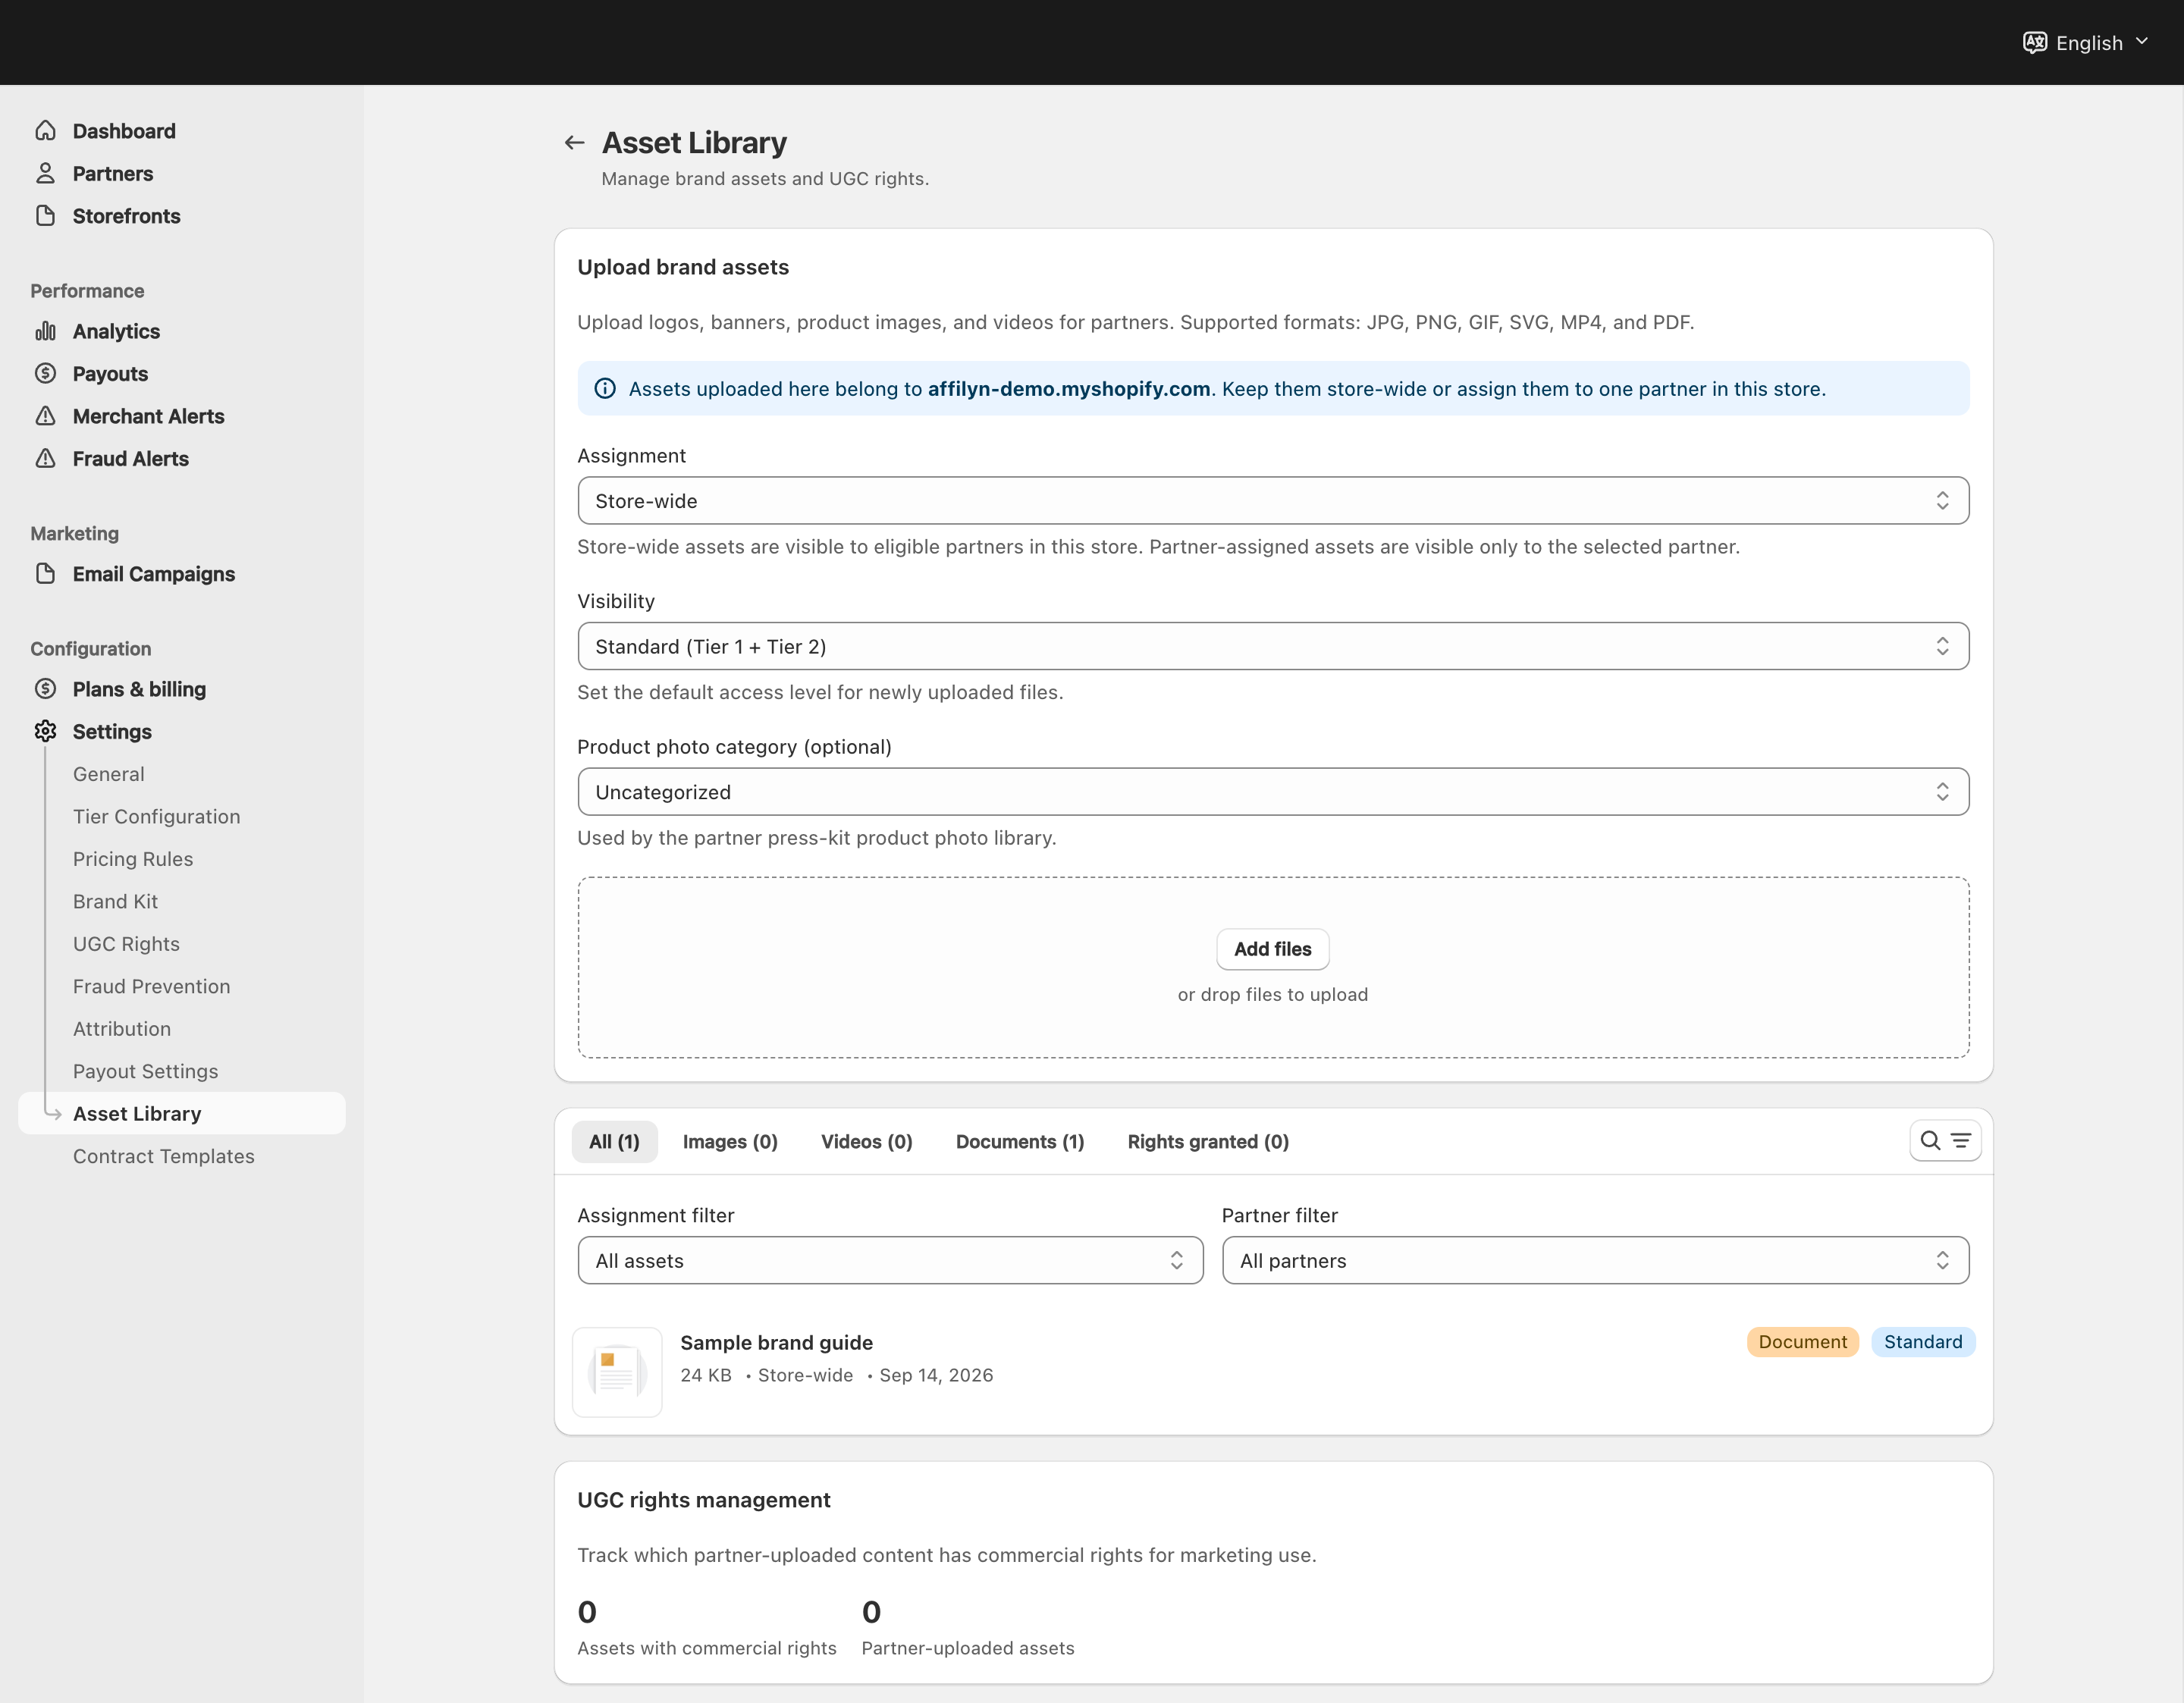Click the Add files button

pyautogui.click(x=1272, y=949)
